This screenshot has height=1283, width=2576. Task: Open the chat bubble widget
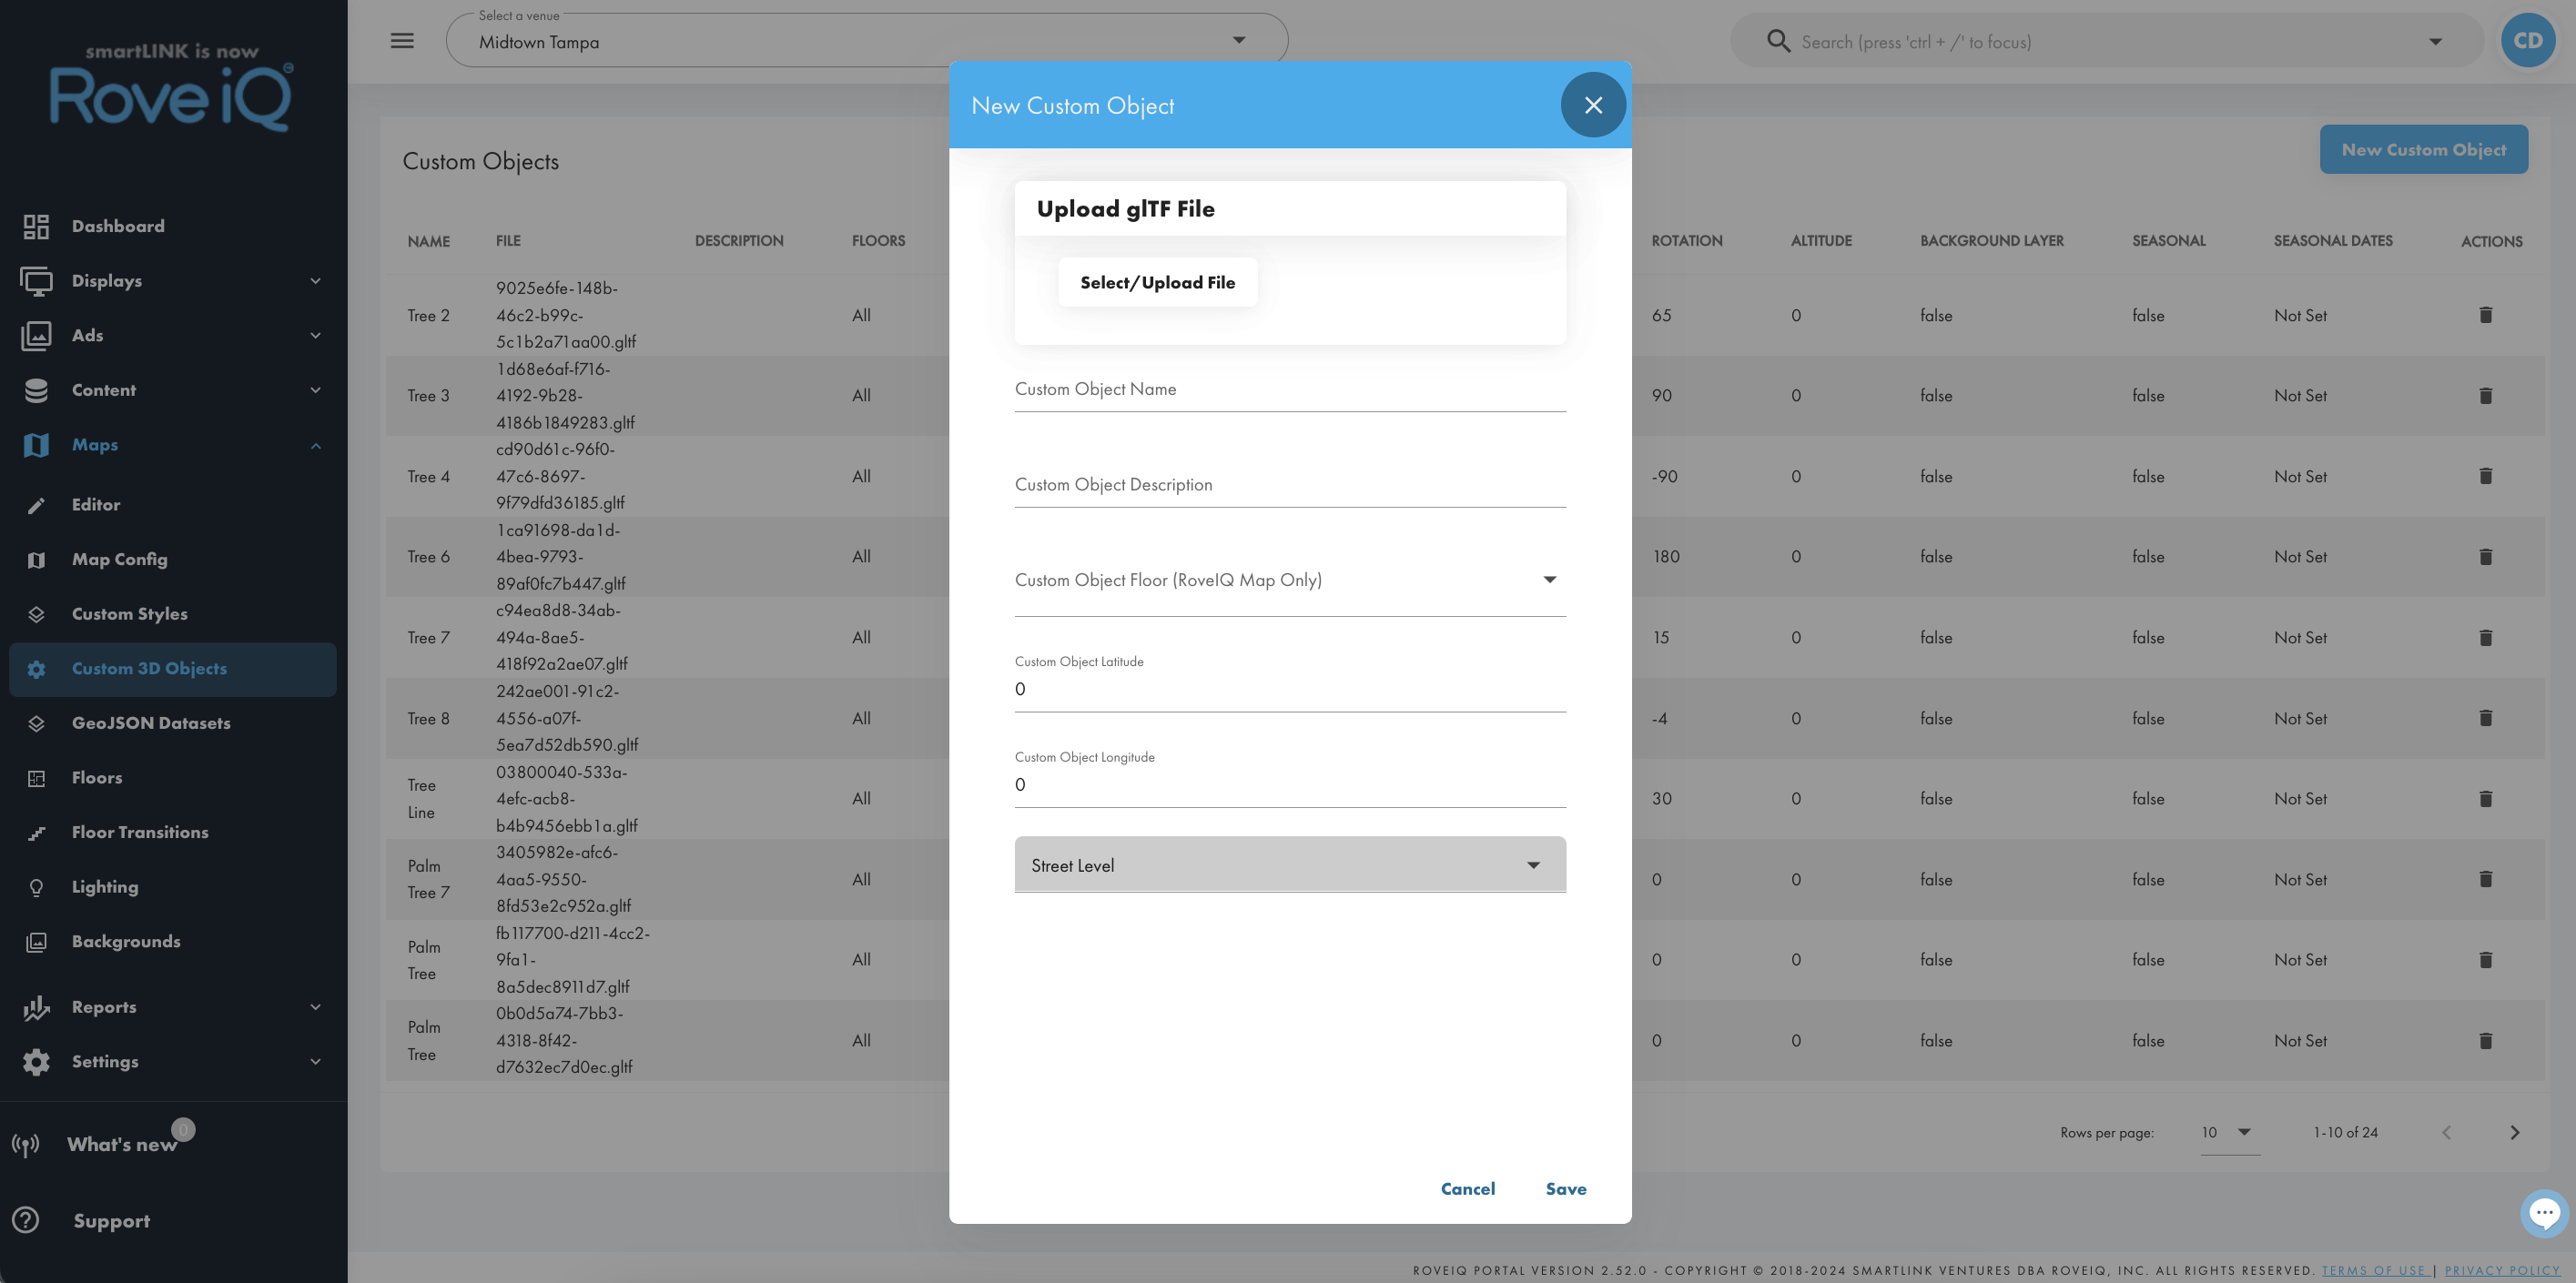tap(2544, 1214)
